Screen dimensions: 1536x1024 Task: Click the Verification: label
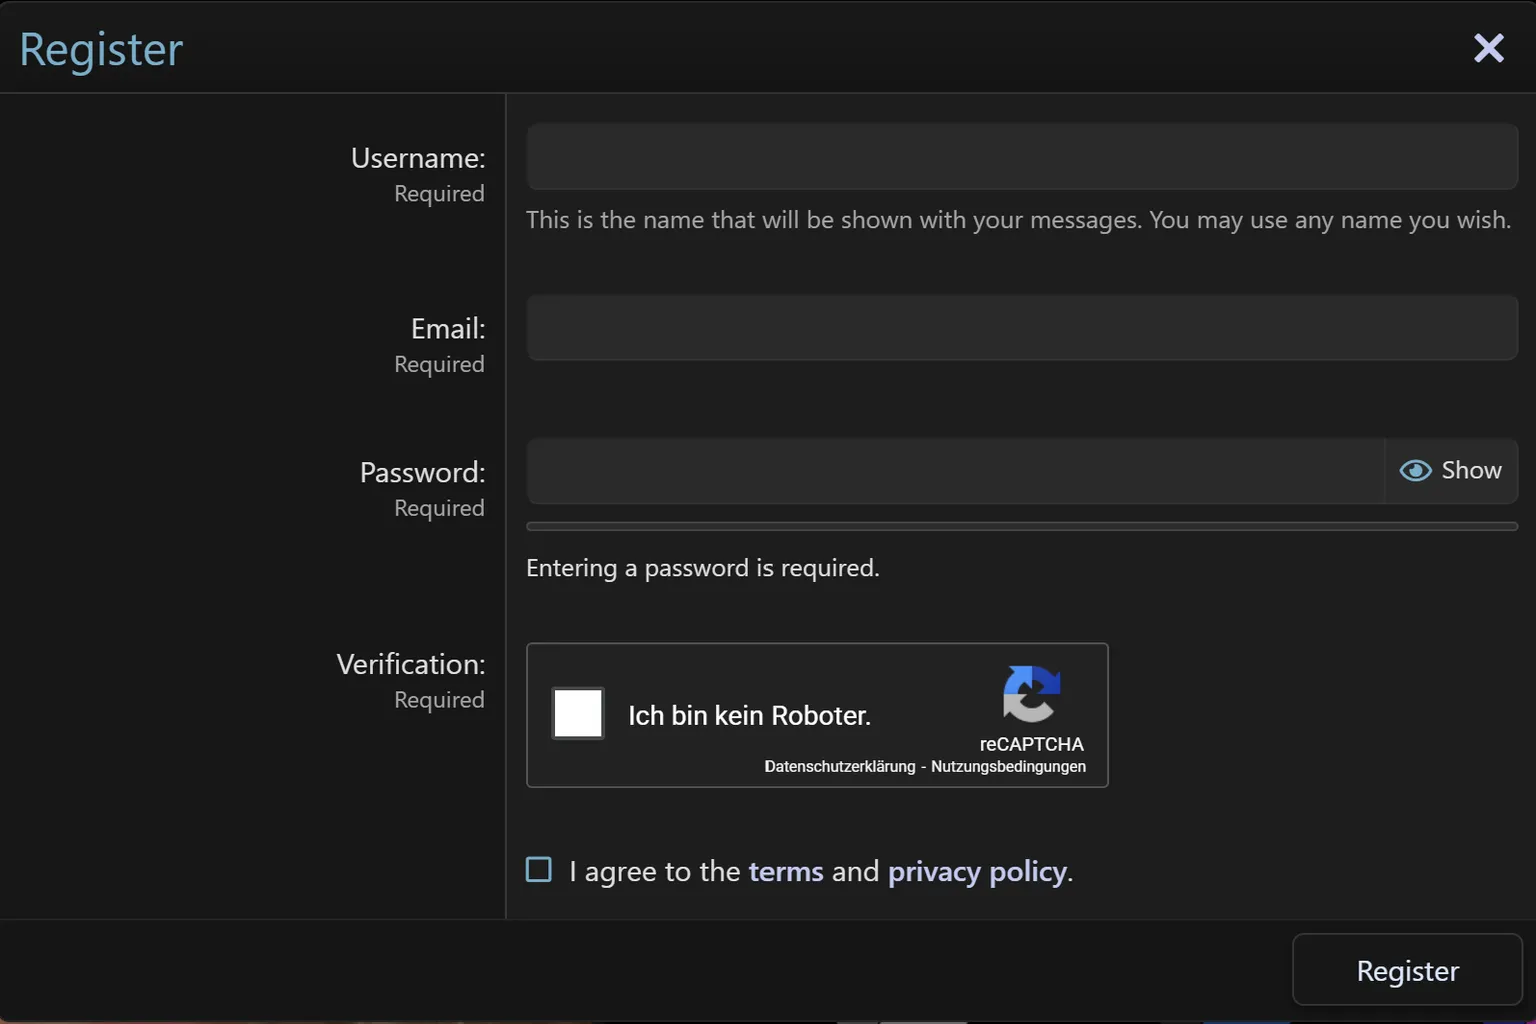[x=411, y=664]
